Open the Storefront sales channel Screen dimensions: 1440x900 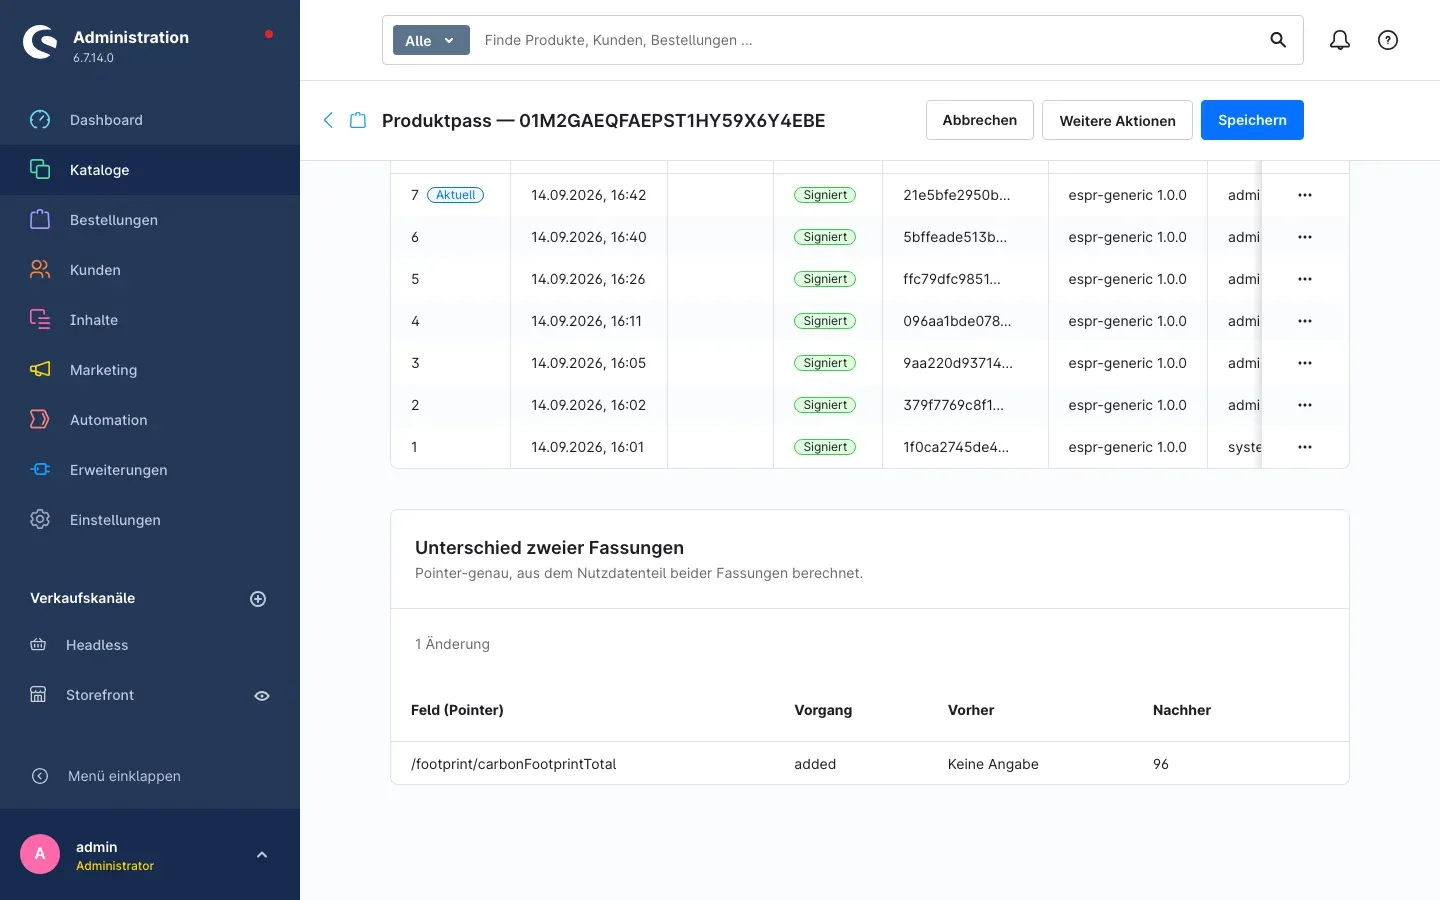tap(100, 695)
